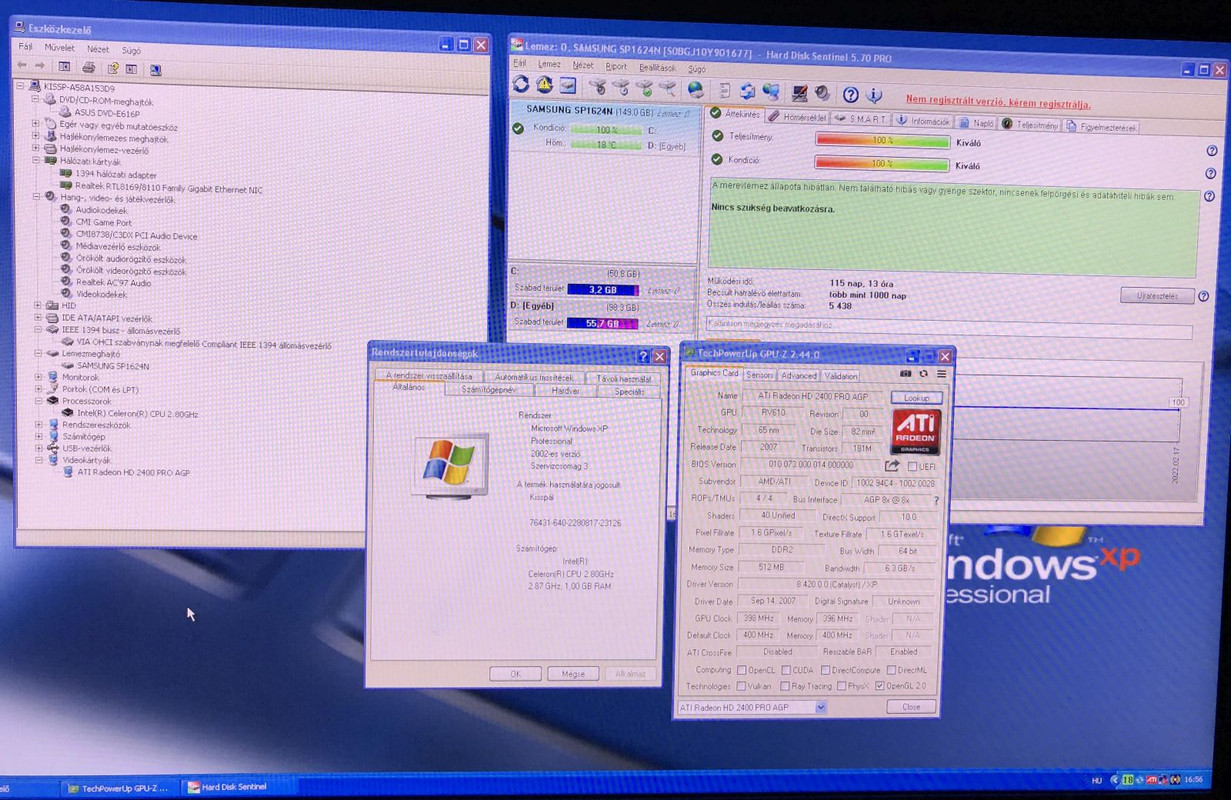The height and width of the screenshot is (800, 1231).
Task: Click the Lookup button
Action: click(916, 397)
